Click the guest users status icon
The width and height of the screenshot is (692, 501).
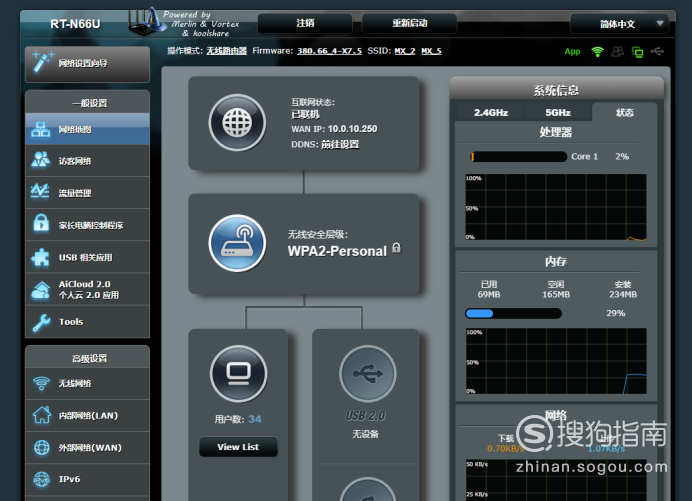point(617,52)
